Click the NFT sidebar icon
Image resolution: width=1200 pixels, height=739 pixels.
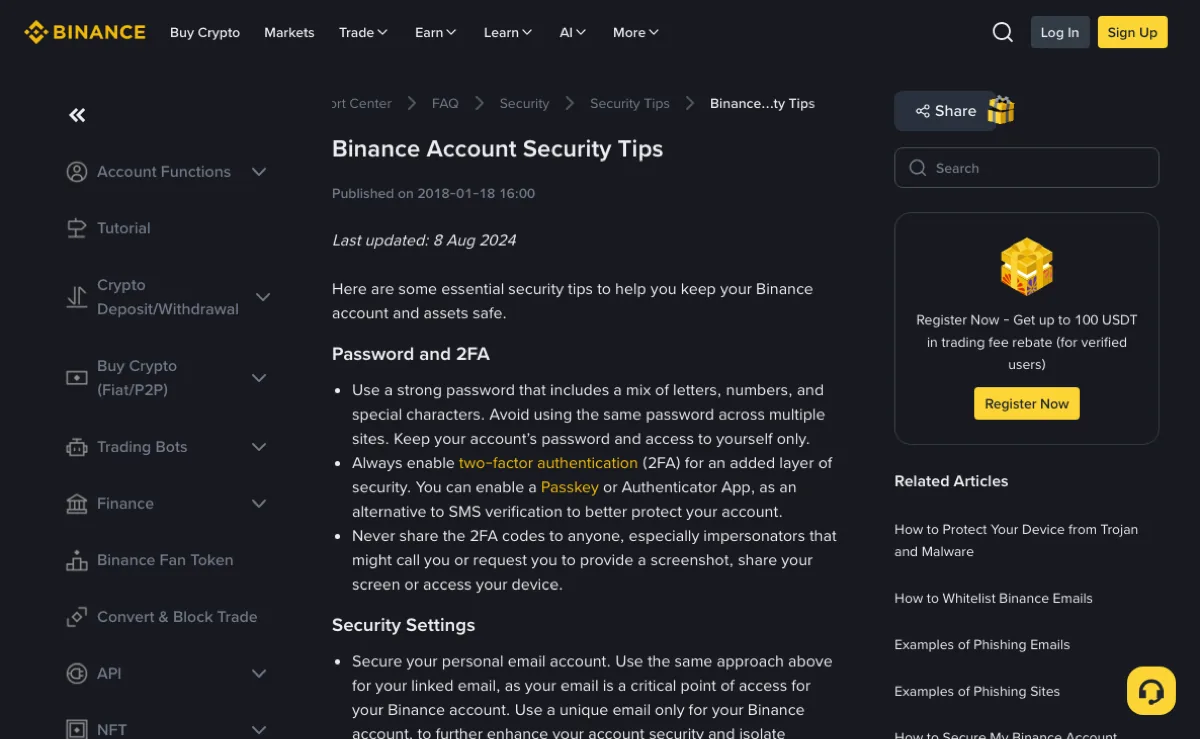[x=77, y=730]
